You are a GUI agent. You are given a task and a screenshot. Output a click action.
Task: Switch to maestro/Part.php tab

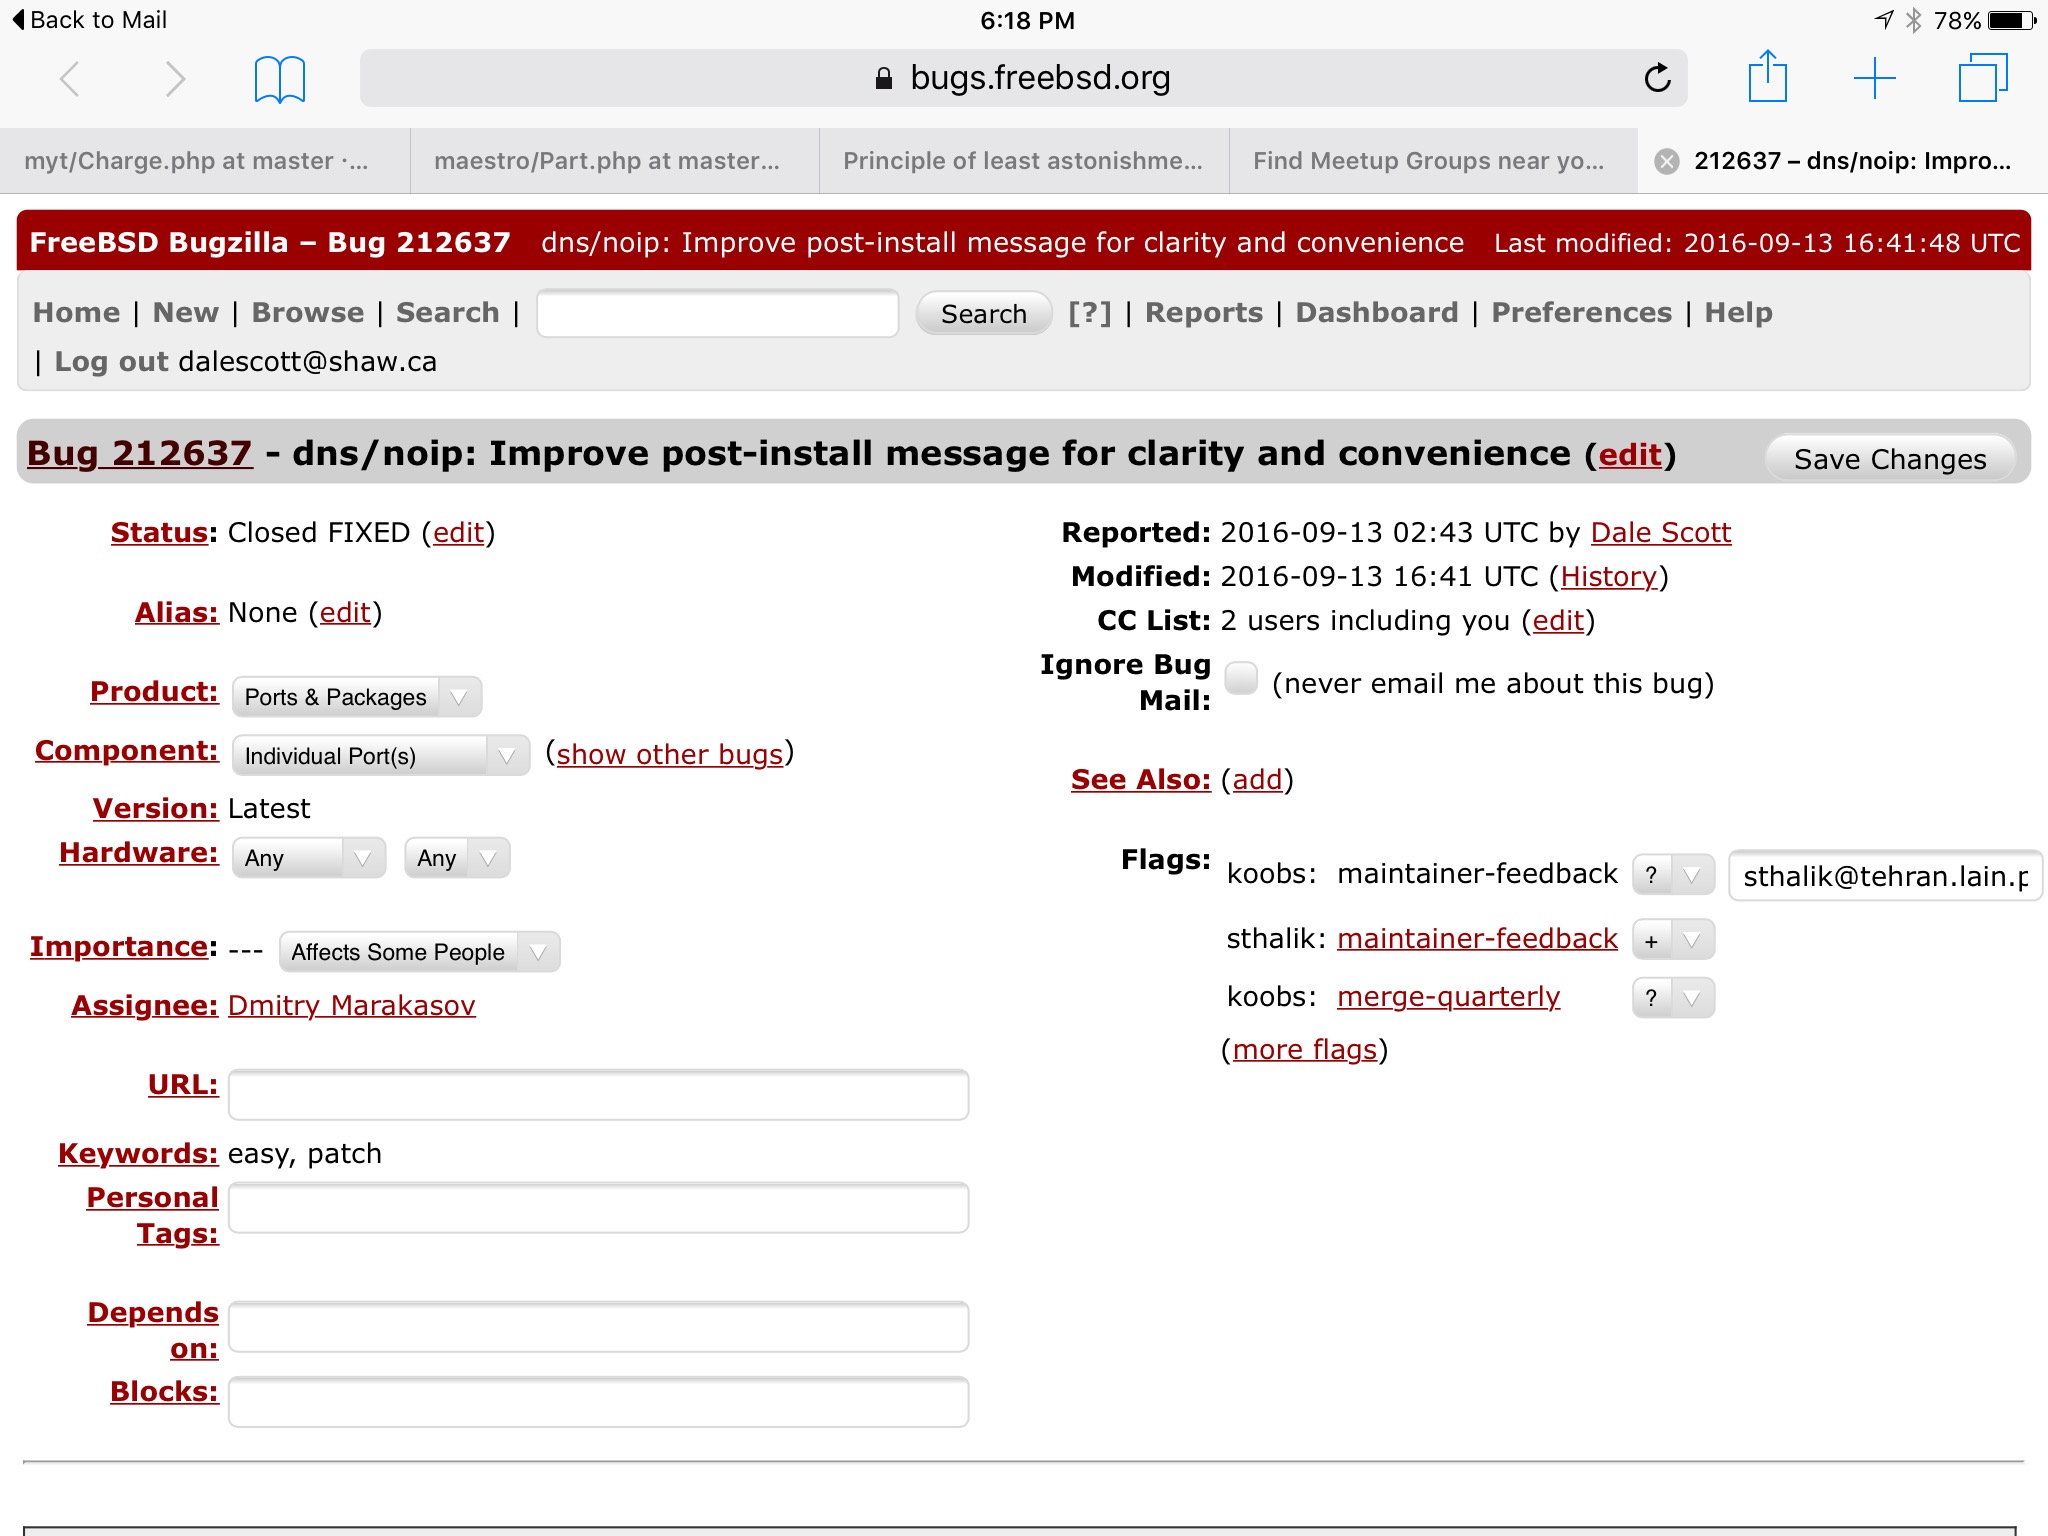point(614,161)
